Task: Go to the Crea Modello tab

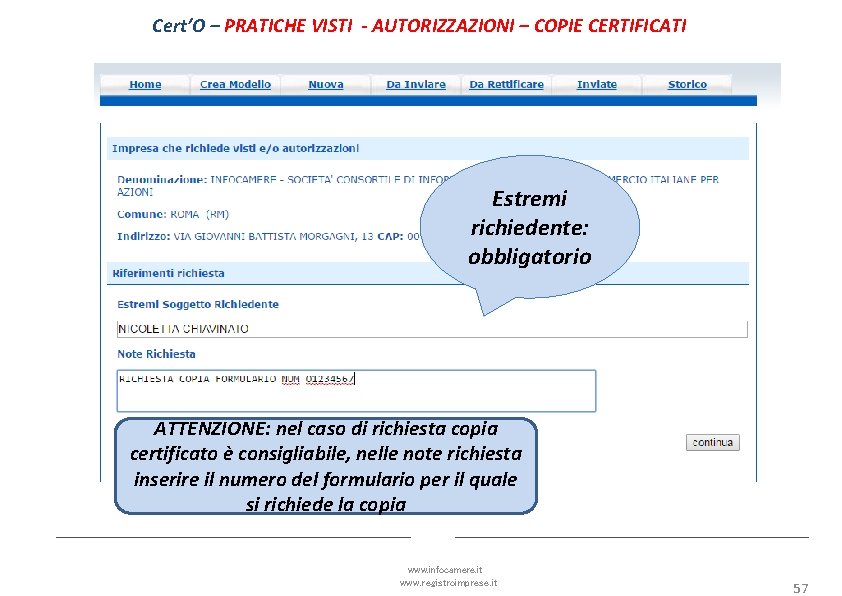Action: 235,84
